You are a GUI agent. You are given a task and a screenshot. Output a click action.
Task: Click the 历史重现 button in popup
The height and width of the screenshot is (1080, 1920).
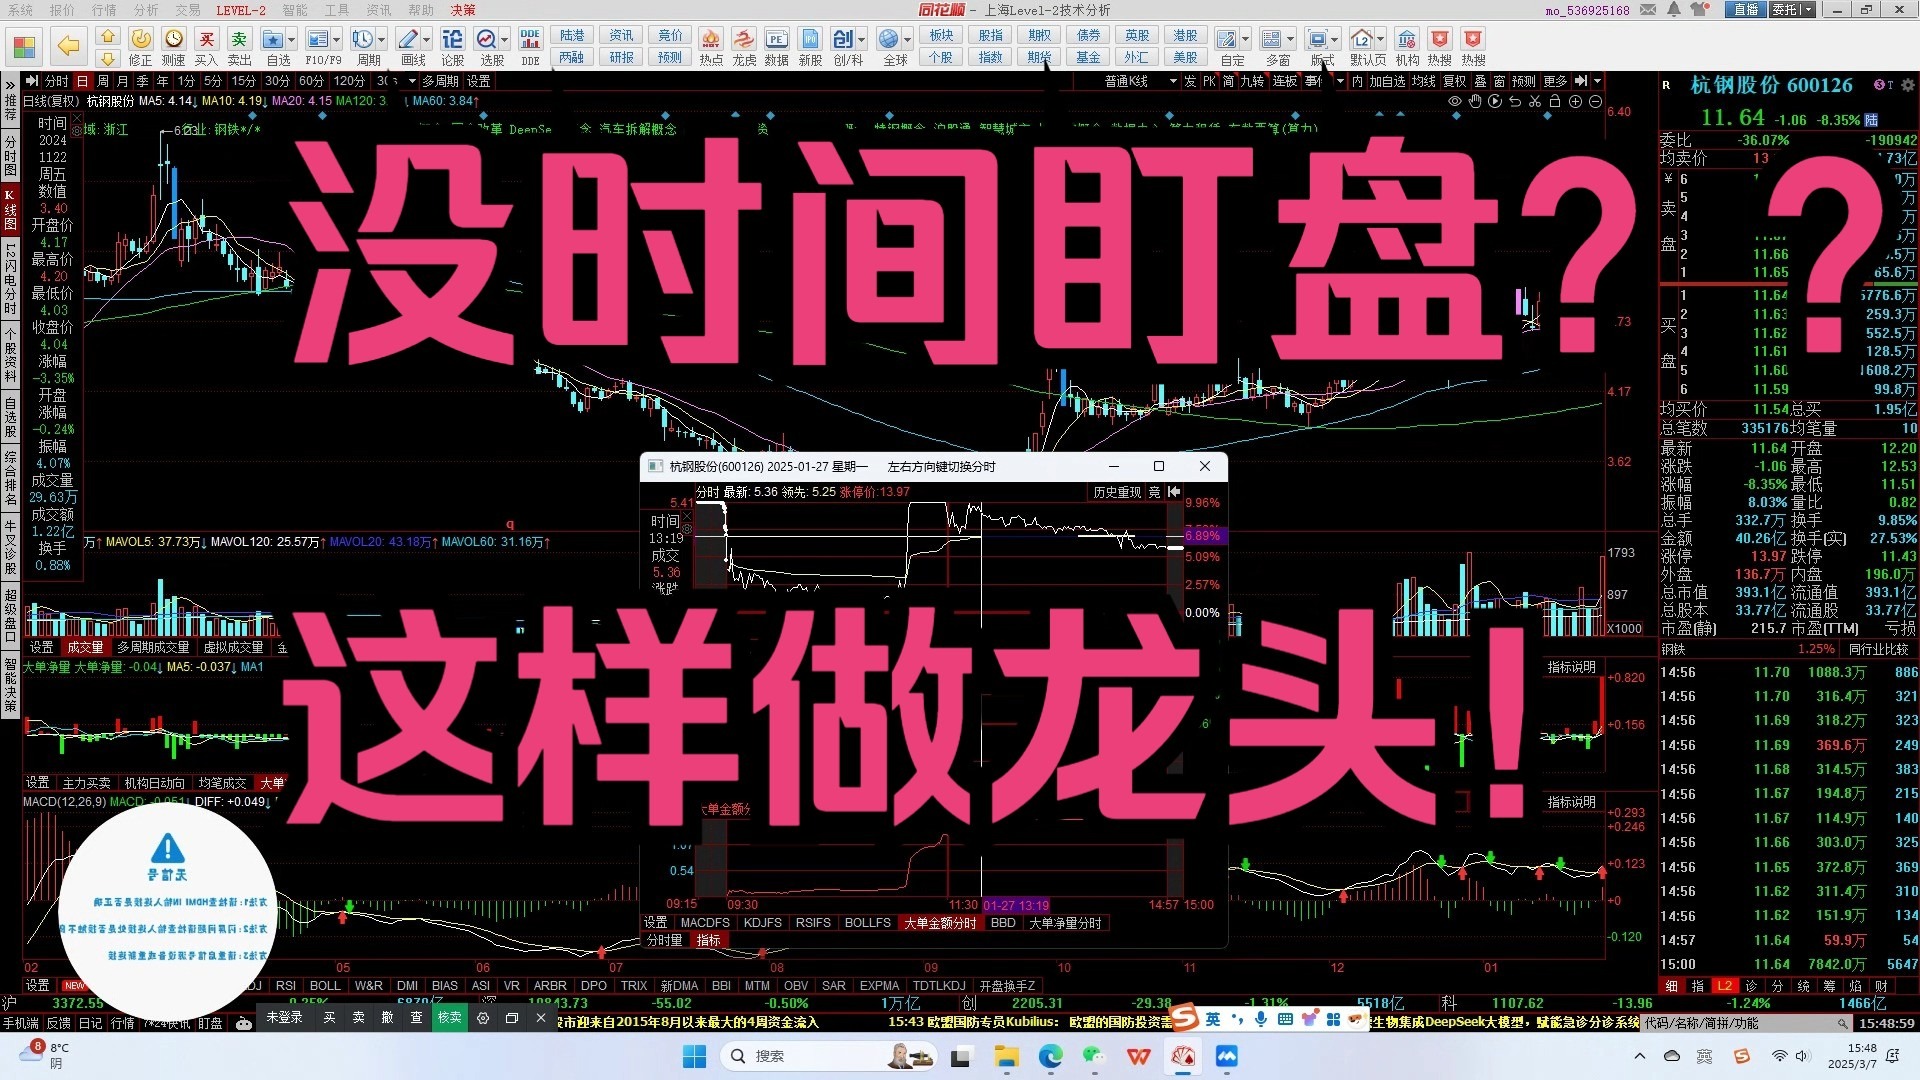pyautogui.click(x=1116, y=492)
